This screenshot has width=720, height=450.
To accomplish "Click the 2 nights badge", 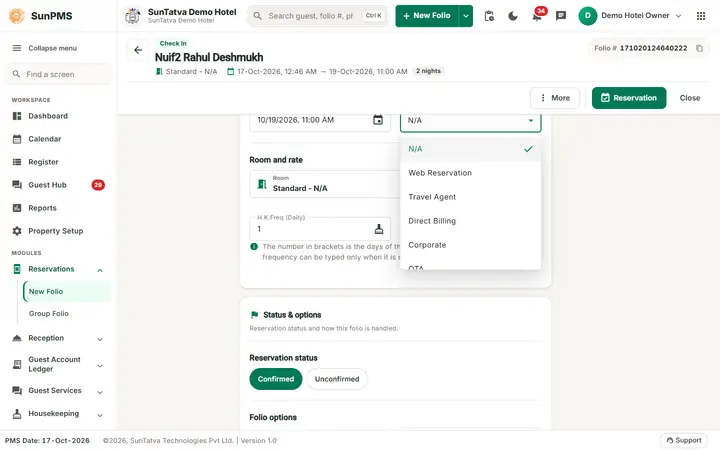I will click(428, 71).
